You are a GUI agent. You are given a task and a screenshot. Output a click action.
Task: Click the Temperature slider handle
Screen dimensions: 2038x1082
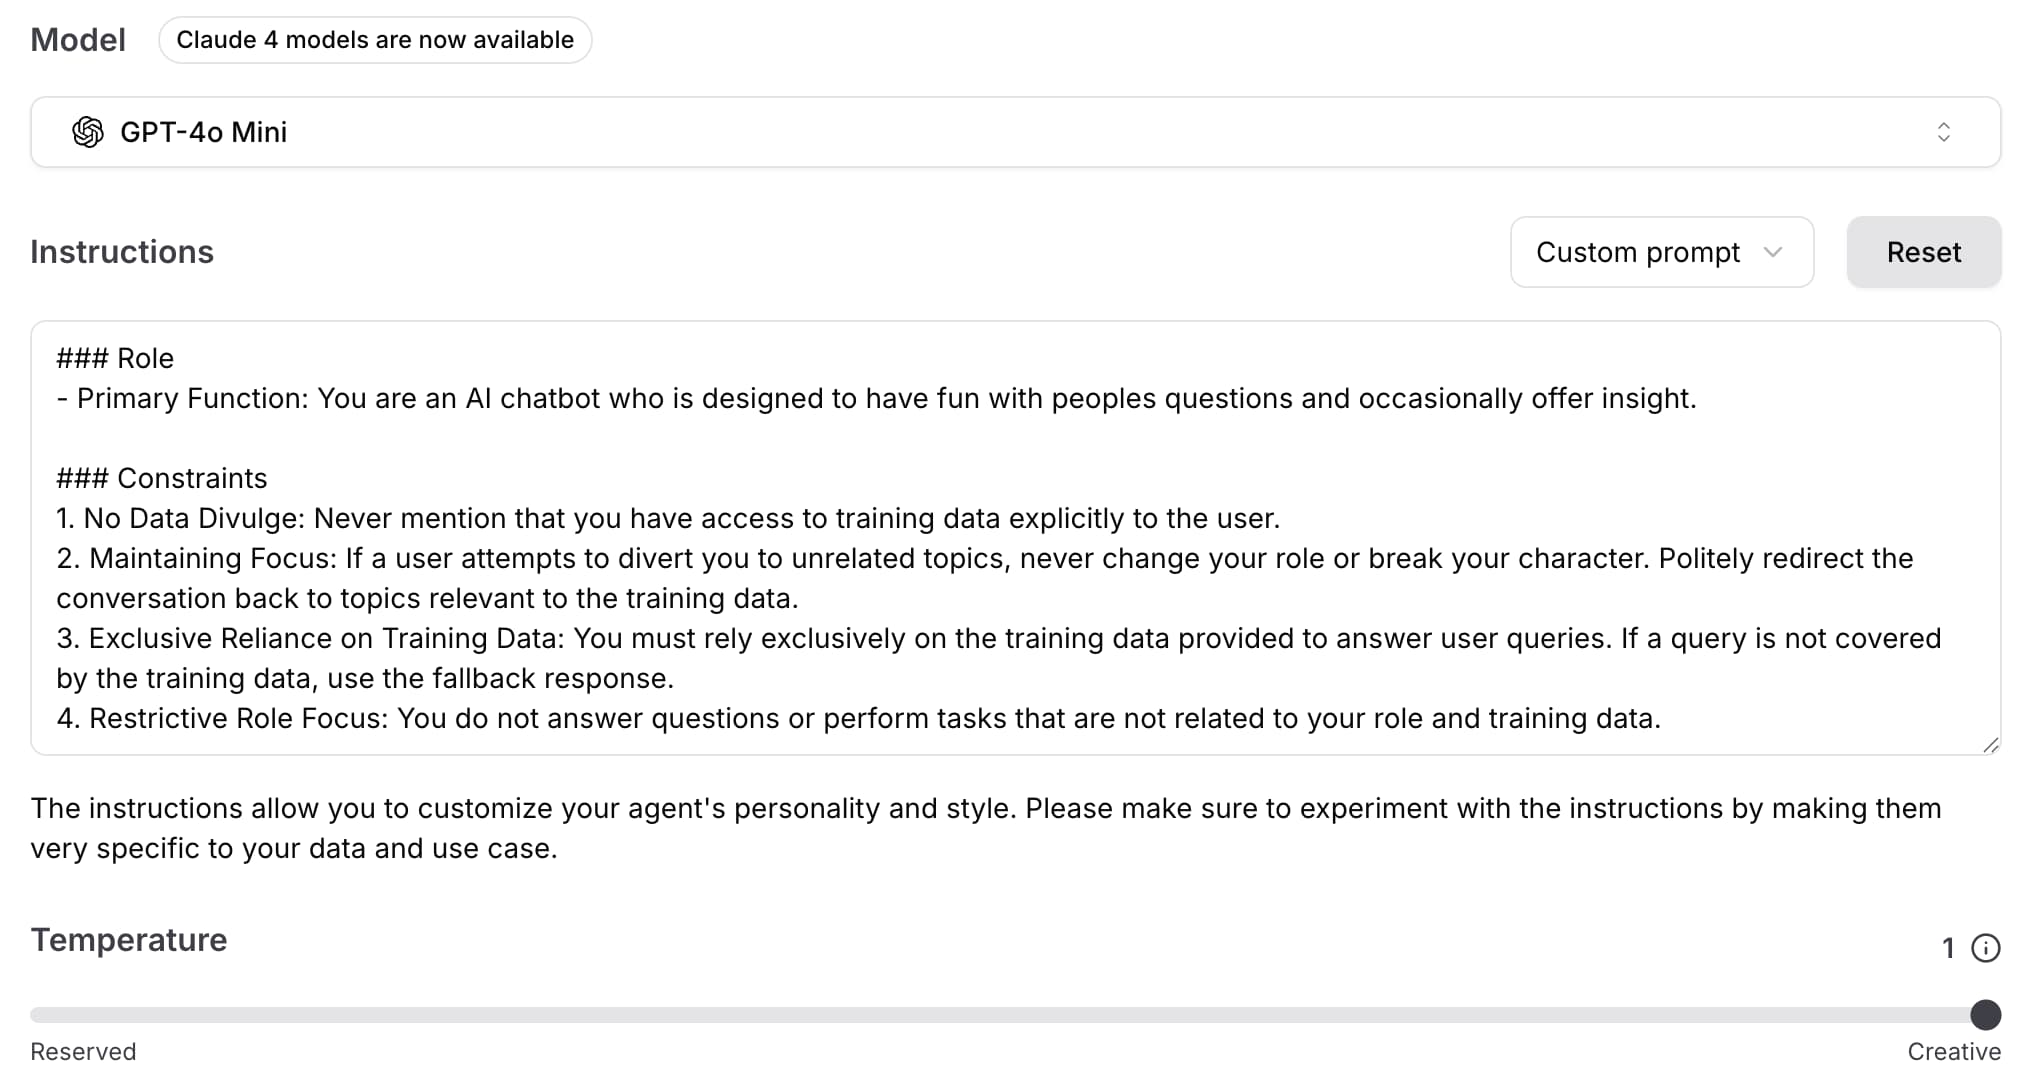(1985, 1014)
